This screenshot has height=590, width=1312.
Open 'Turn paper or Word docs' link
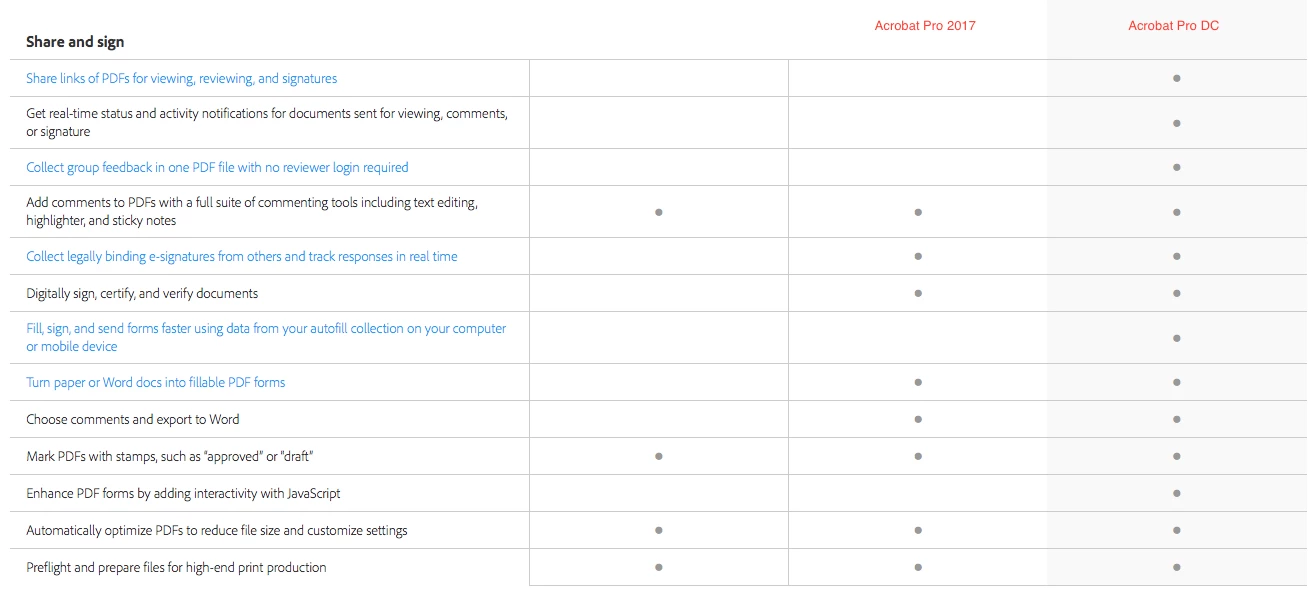pos(156,382)
